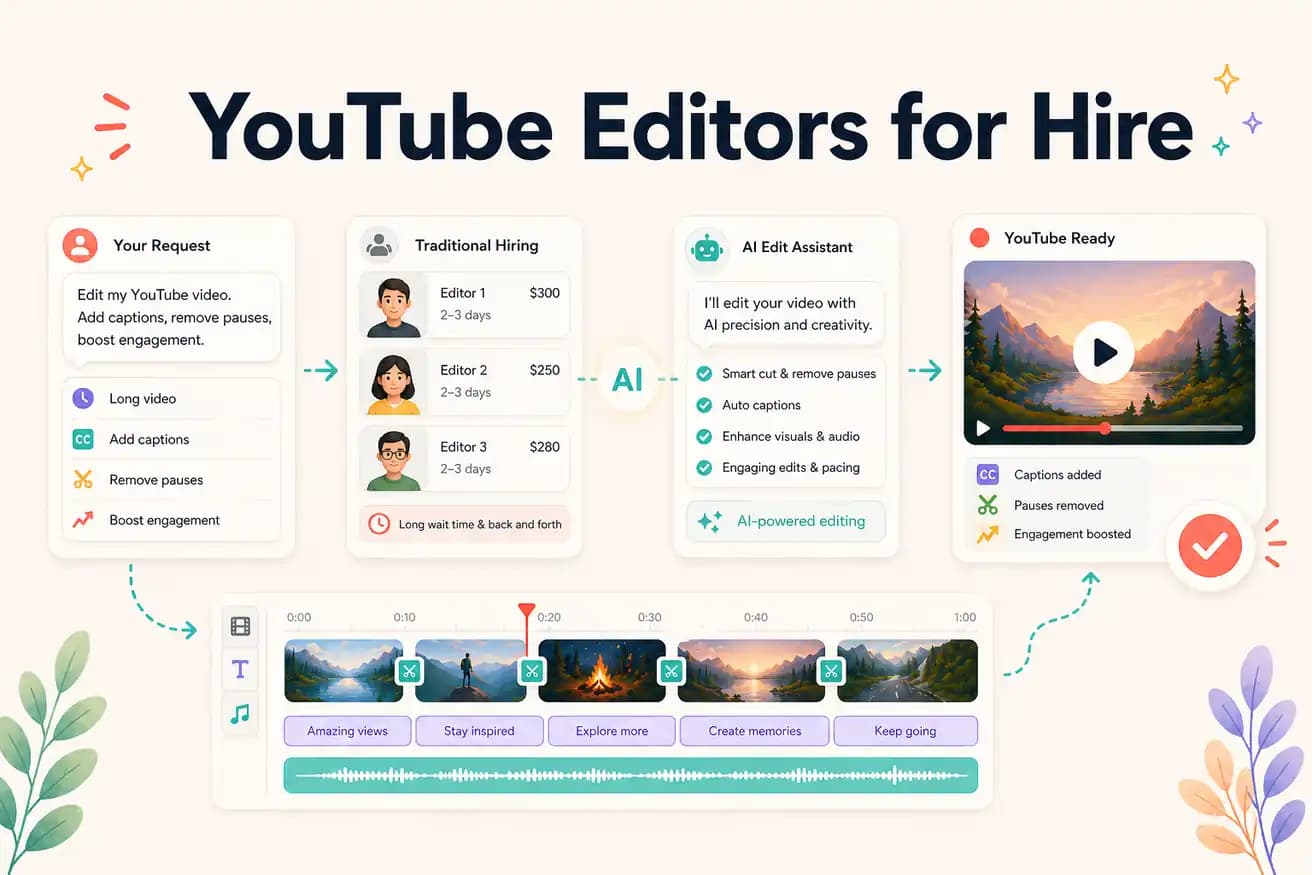
Task: Enable "Engaging edits & pacing"
Action: [702, 467]
